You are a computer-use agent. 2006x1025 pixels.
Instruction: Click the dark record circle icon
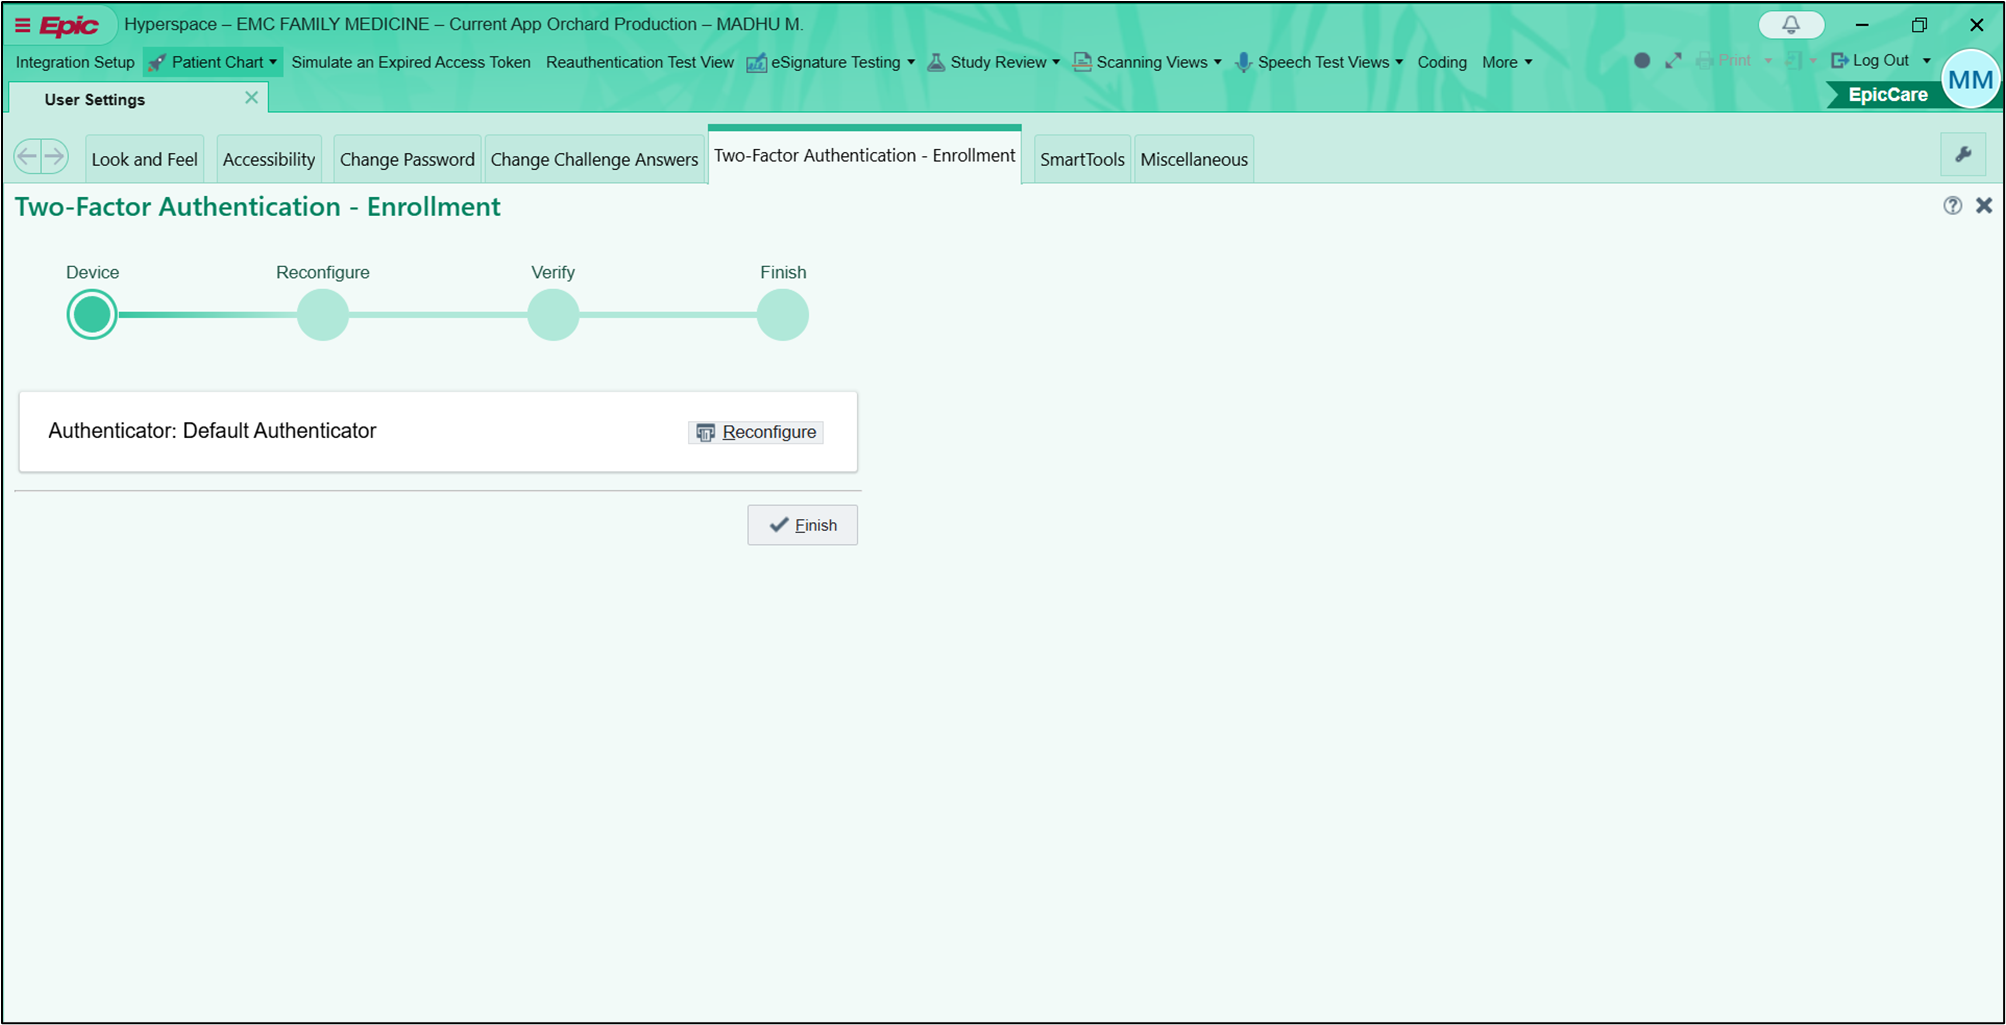(1642, 61)
